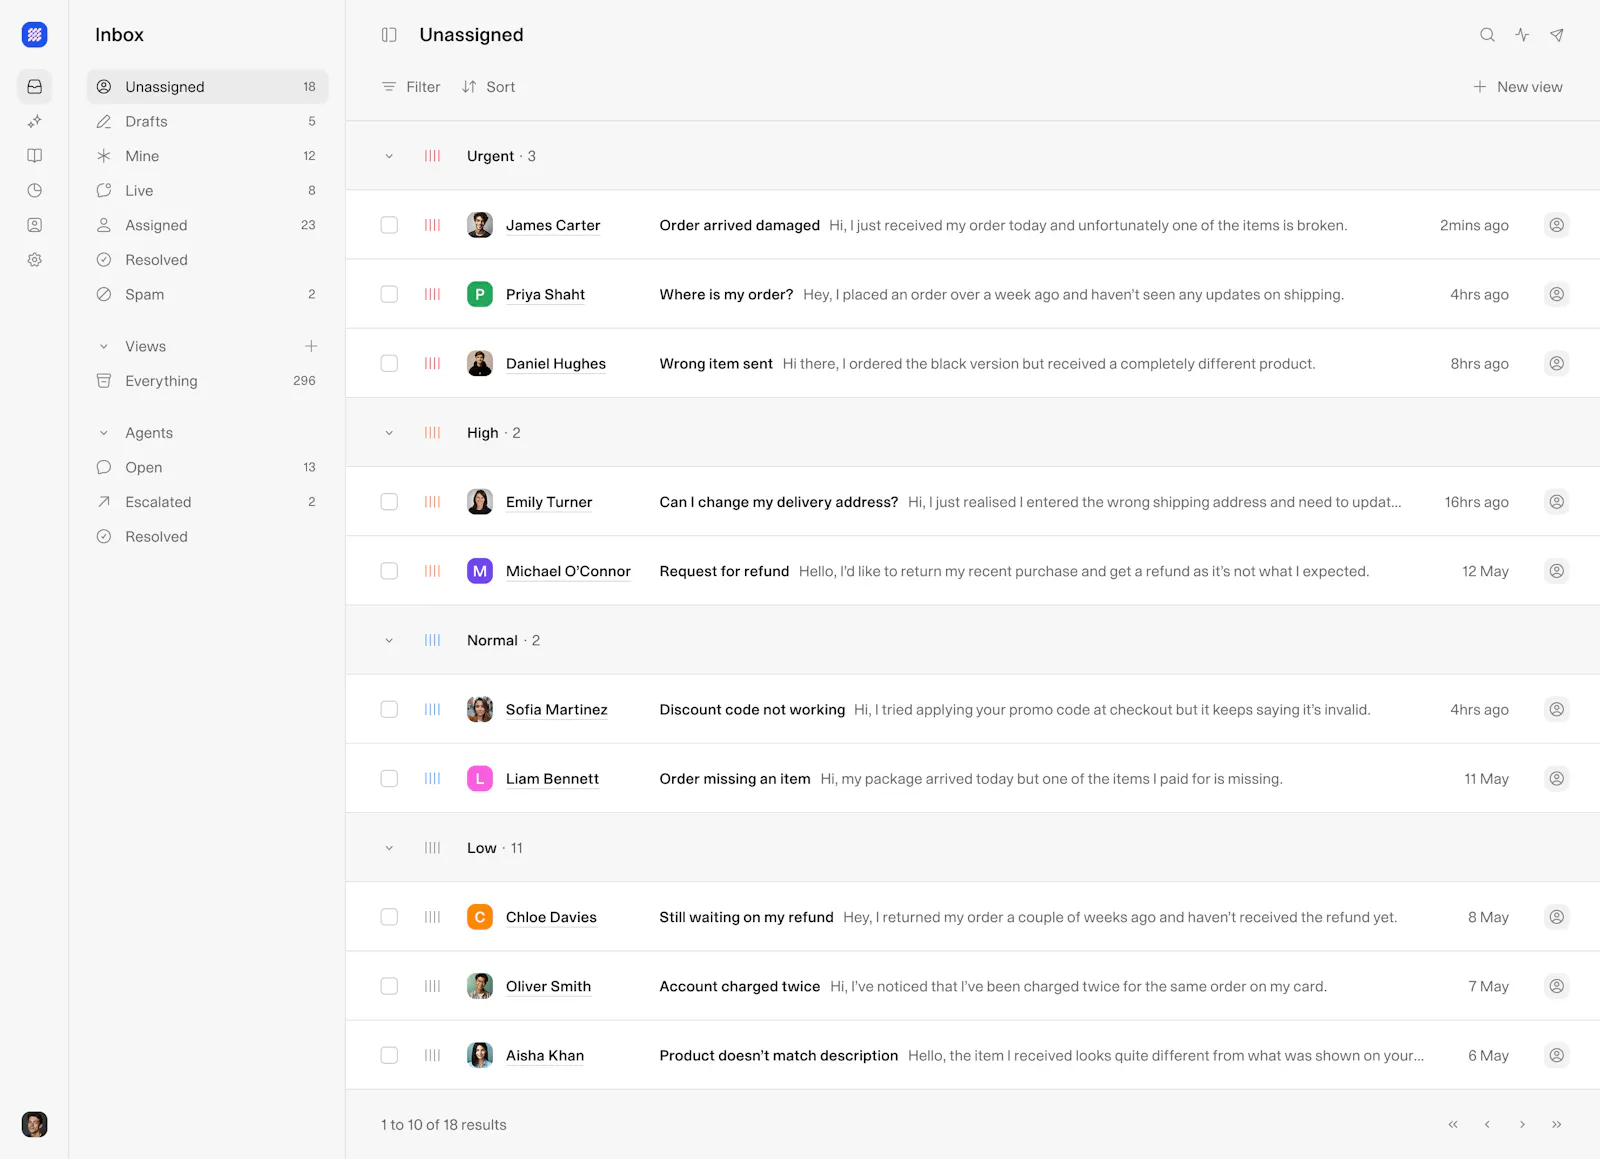1600x1159 pixels.
Task: Open Oliver Smith's contact link
Action: click(548, 986)
